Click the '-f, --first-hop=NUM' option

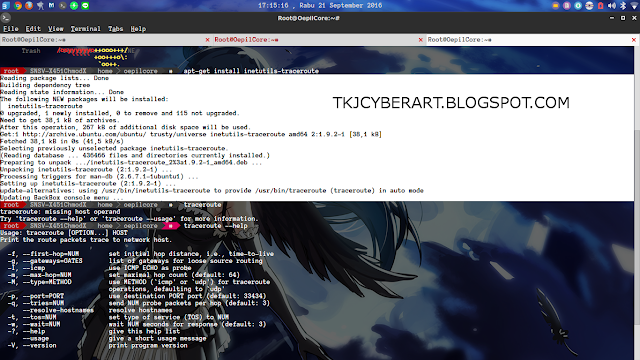[43, 253]
